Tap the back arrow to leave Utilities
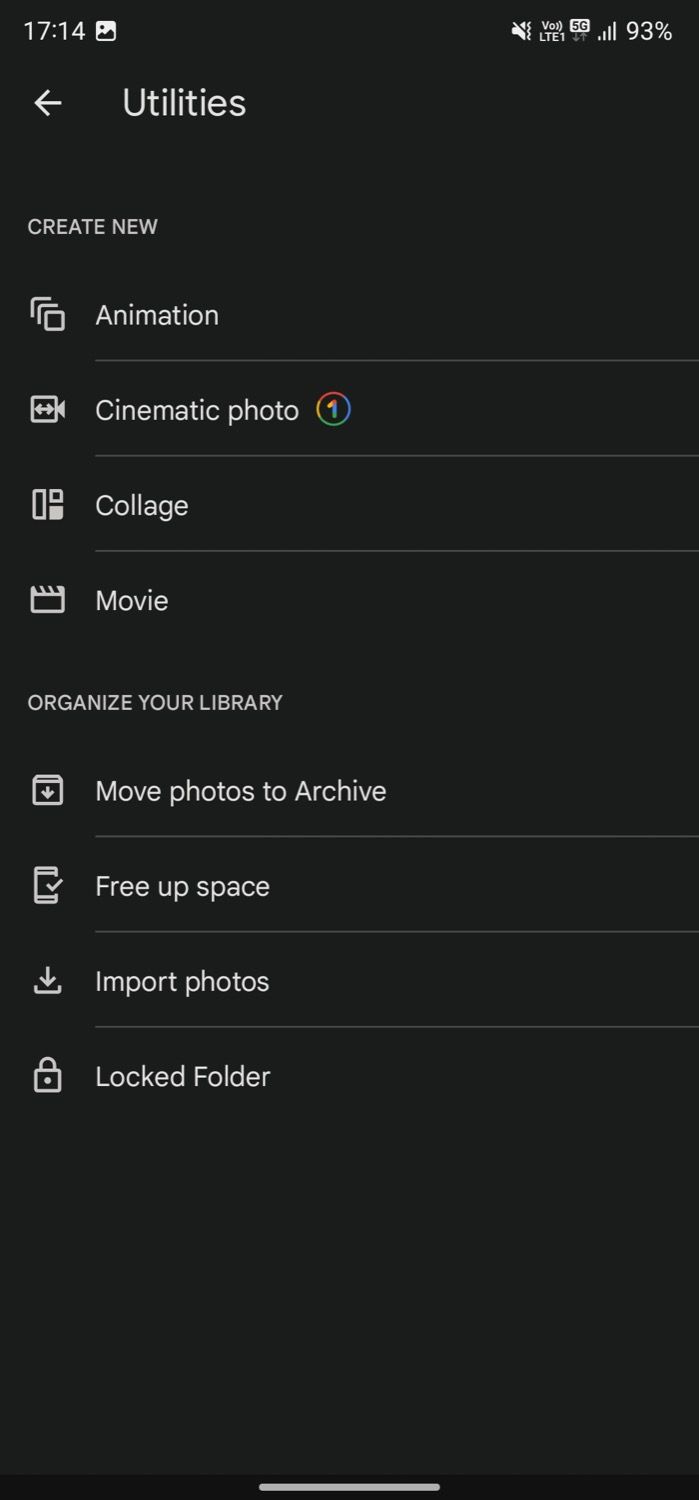699x1500 pixels. click(47, 102)
